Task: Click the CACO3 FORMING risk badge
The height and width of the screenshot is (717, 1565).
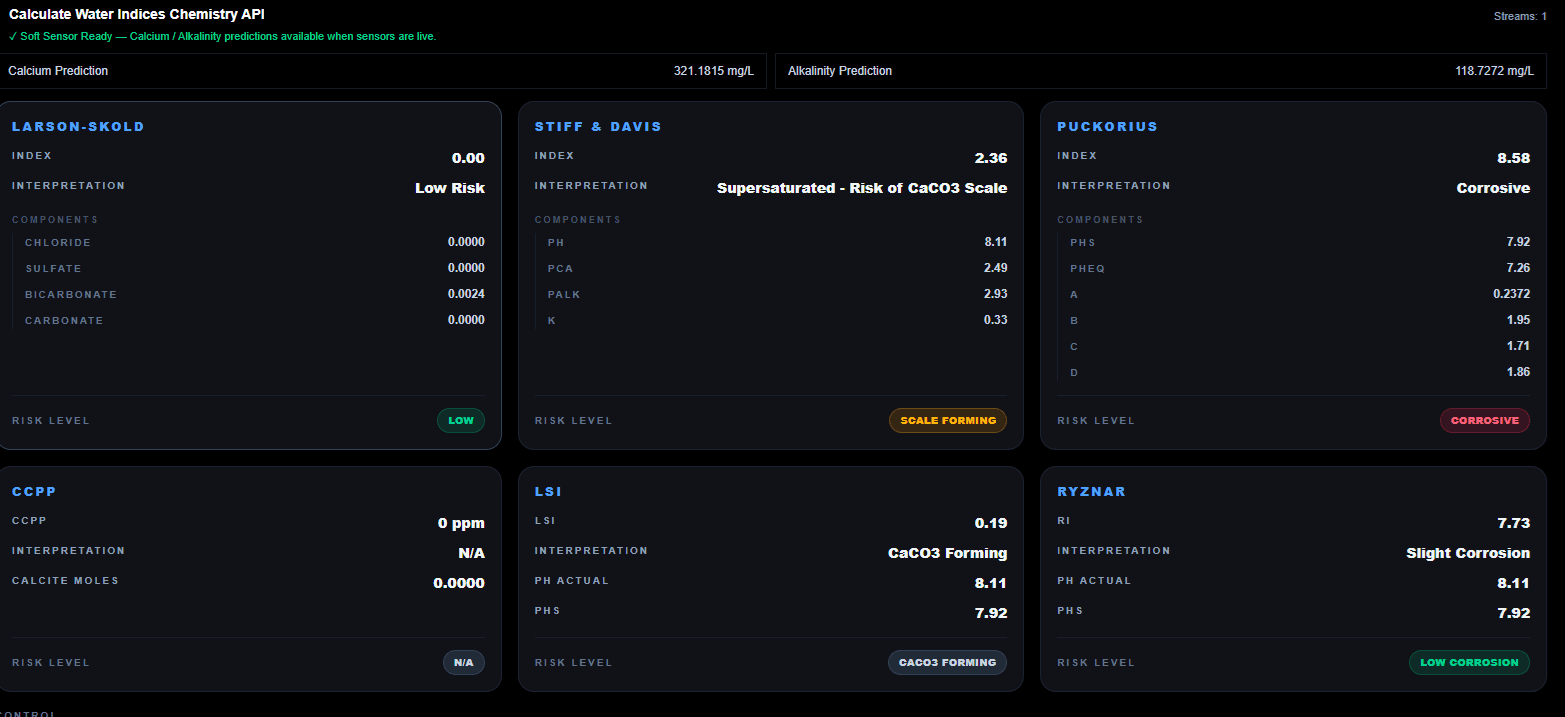Action: point(947,663)
